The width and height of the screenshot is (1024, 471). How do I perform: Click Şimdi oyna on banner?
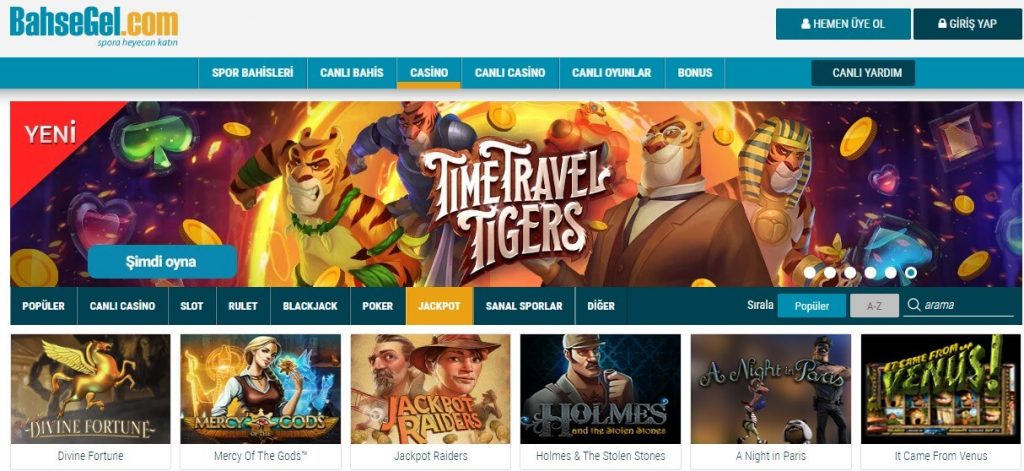(162, 262)
